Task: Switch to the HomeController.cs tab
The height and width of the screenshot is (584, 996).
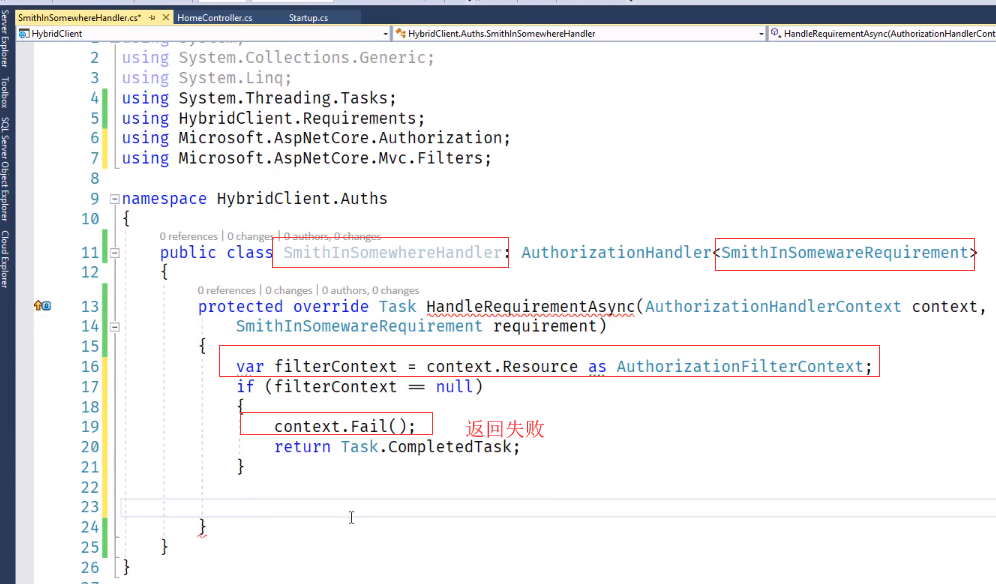Action: coord(215,18)
